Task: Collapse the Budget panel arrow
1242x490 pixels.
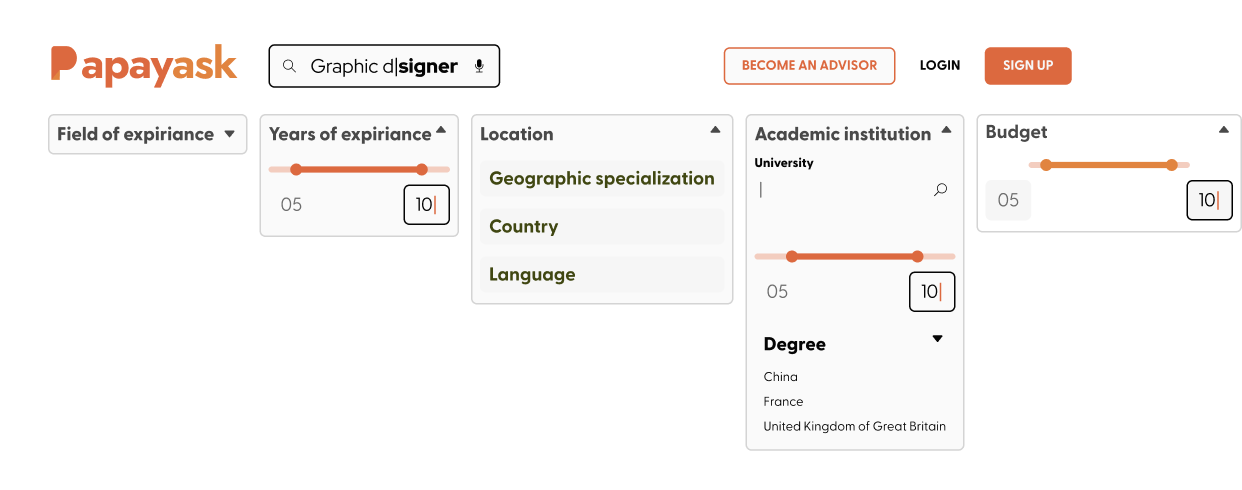Action: (x=1224, y=129)
